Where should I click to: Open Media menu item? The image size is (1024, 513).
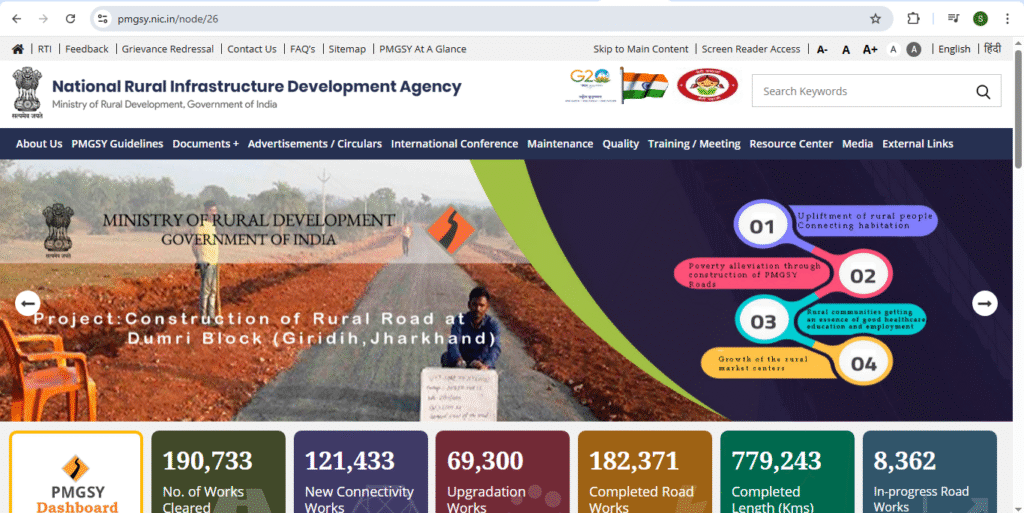[857, 144]
